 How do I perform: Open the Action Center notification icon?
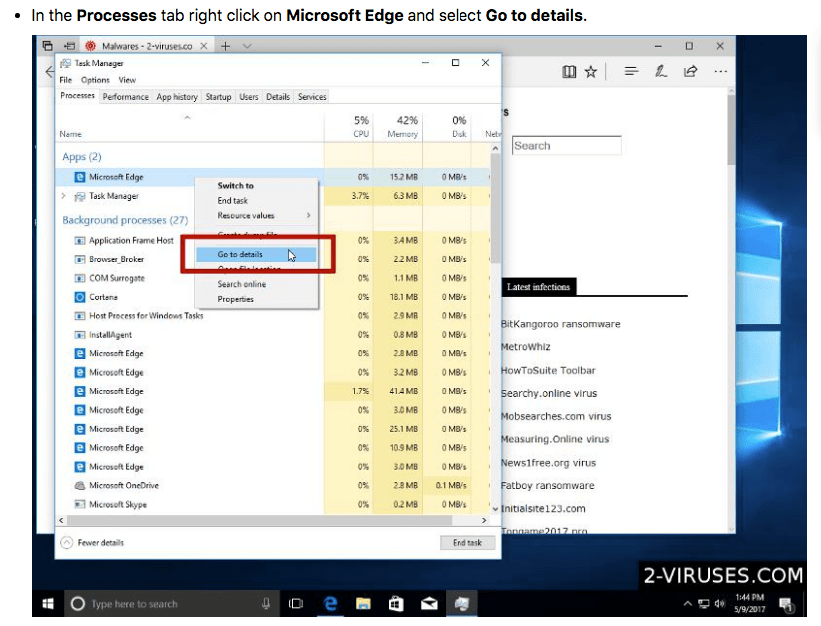click(786, 605)
